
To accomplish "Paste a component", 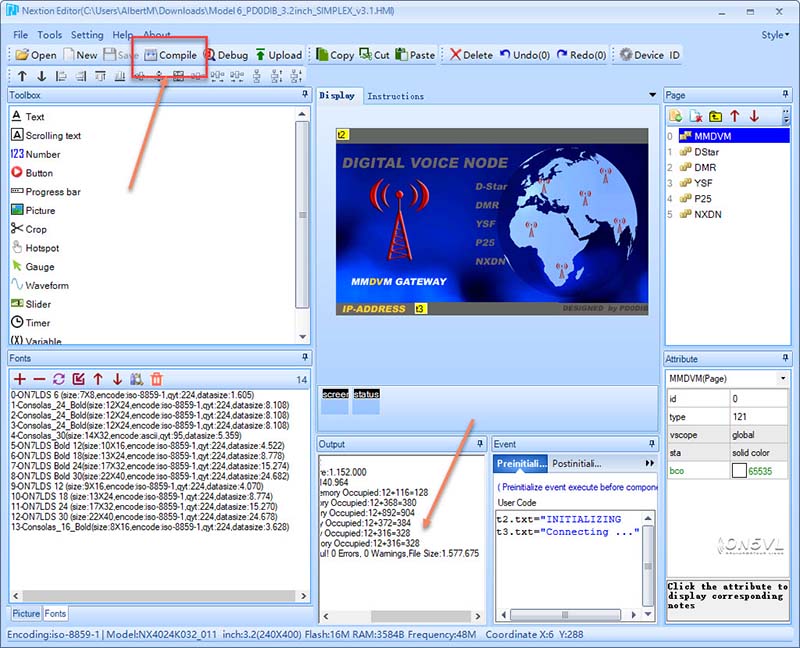I will [x=415, y=55].
